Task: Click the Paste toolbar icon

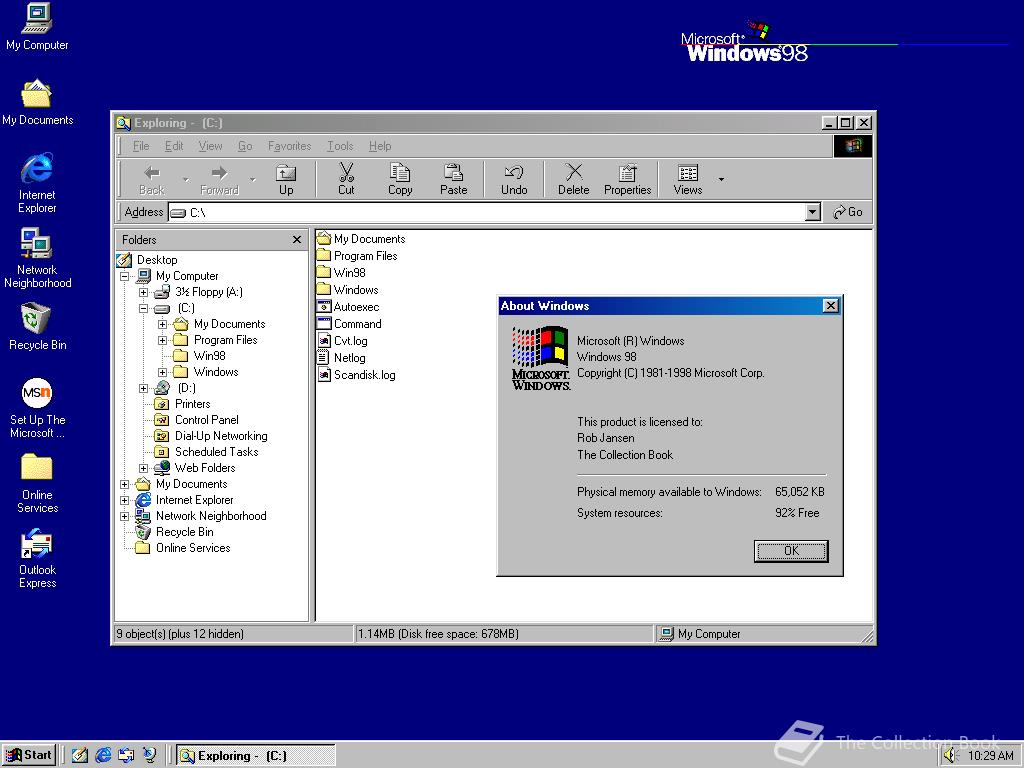Action: 454,179
